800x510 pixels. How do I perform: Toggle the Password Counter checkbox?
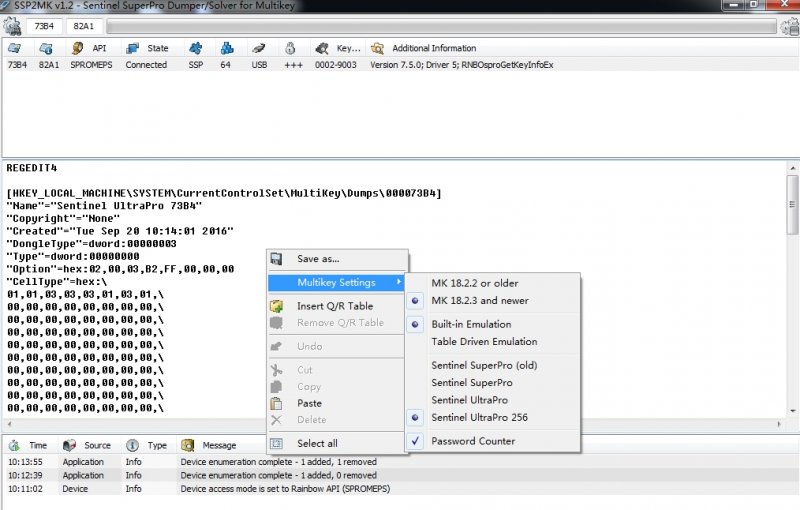[493, 441]
